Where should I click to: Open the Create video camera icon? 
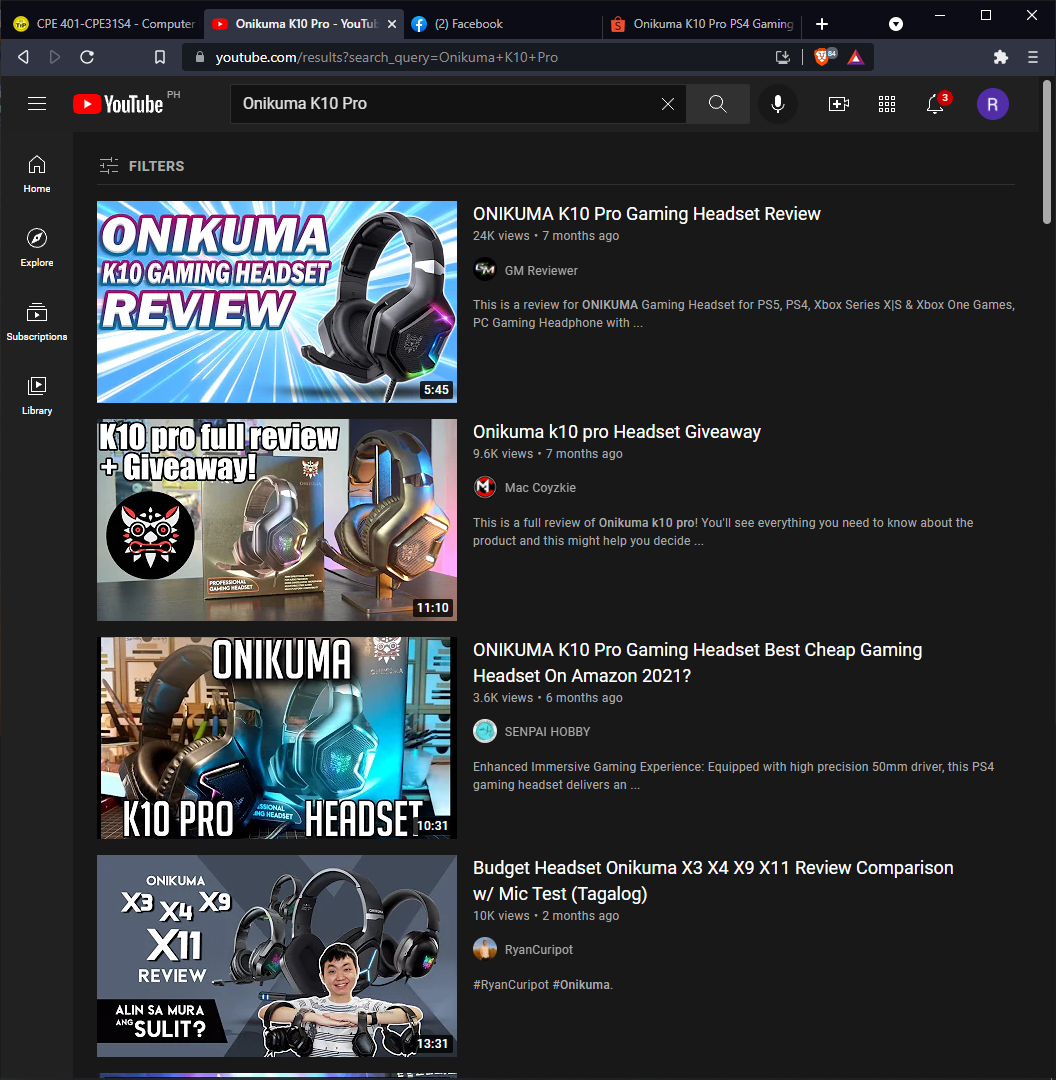click(x=838, y=104)
